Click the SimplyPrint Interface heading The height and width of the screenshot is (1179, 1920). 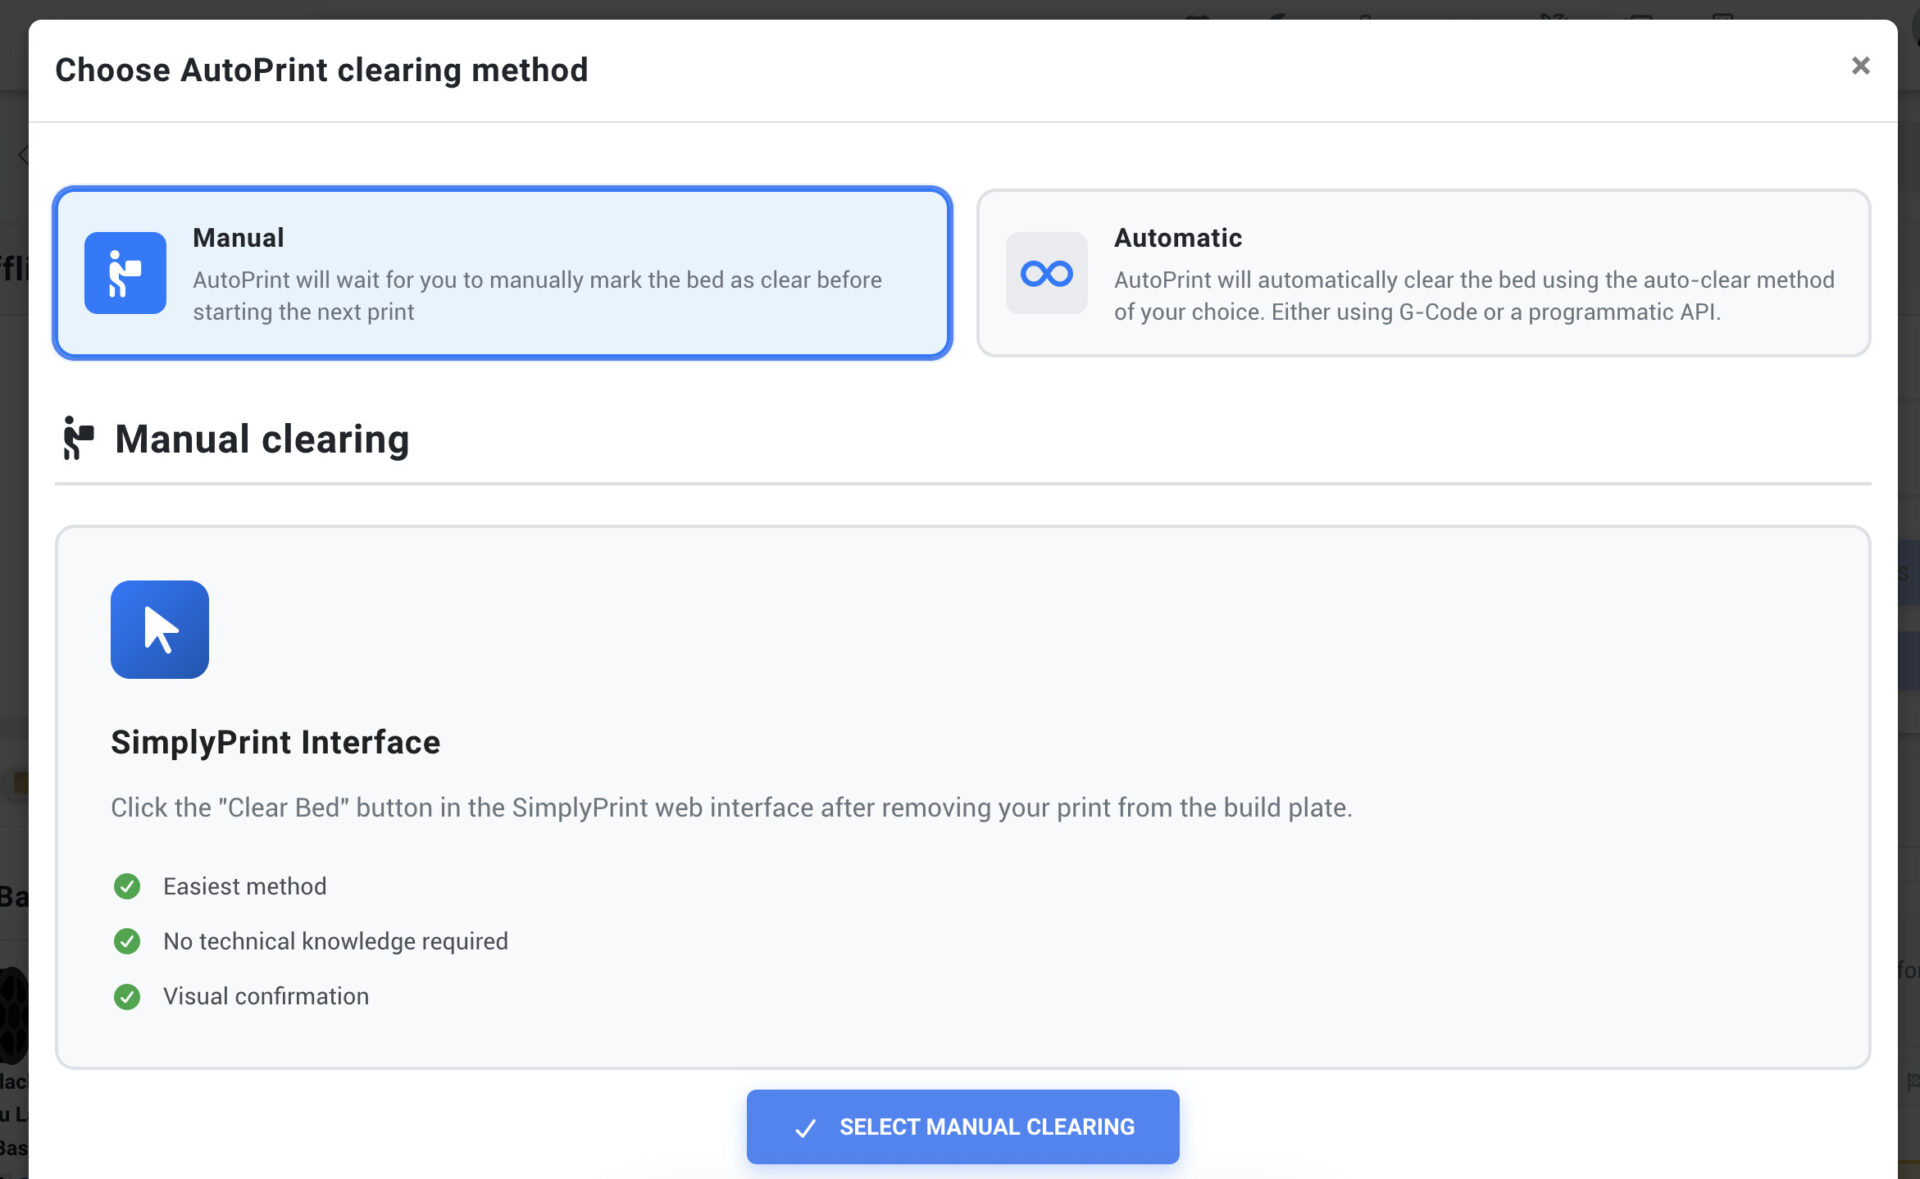pyautogui.click(x=275, y=742)
